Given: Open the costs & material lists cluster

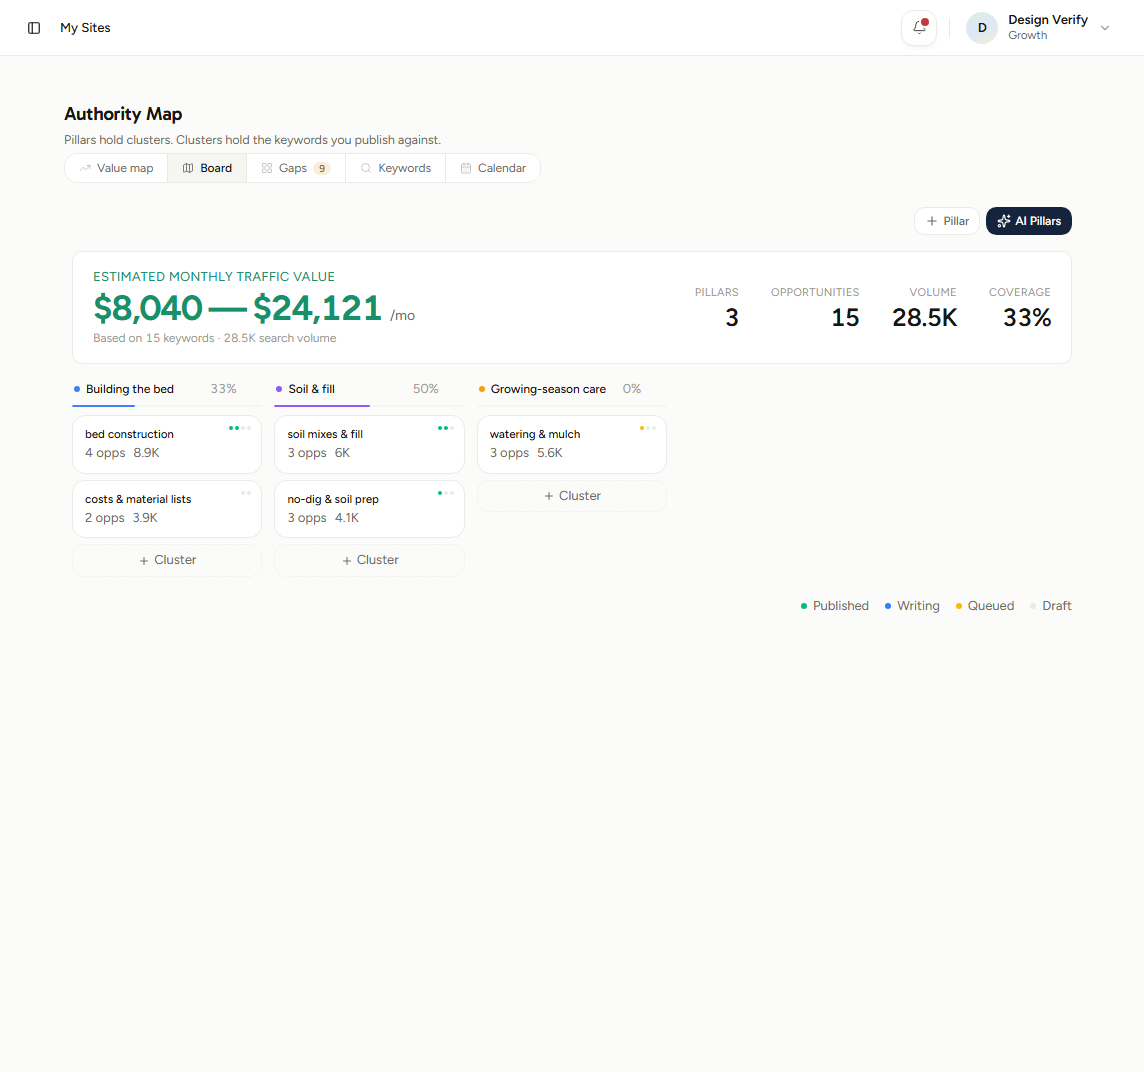Looking at the screenshot, I should 167,509.
